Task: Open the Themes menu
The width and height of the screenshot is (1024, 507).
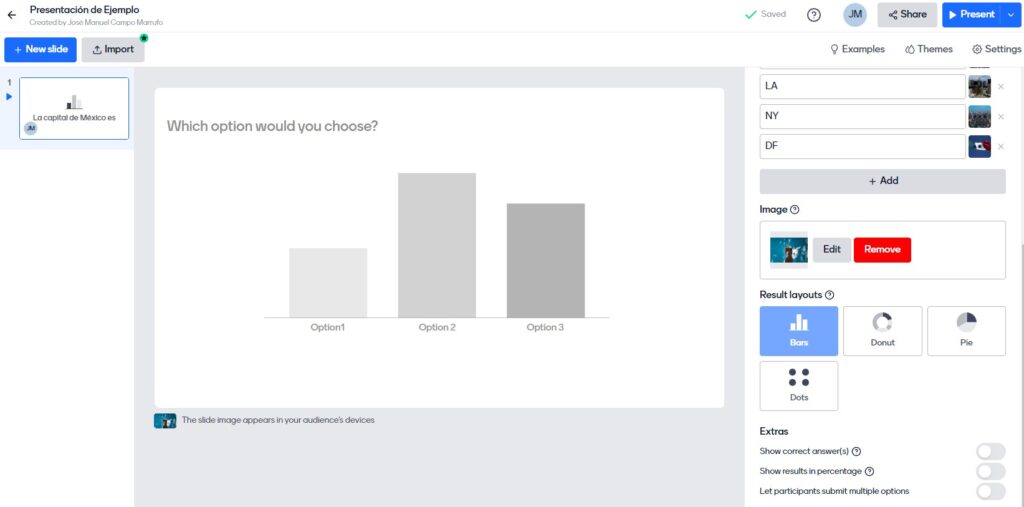Action: [929, 49]
